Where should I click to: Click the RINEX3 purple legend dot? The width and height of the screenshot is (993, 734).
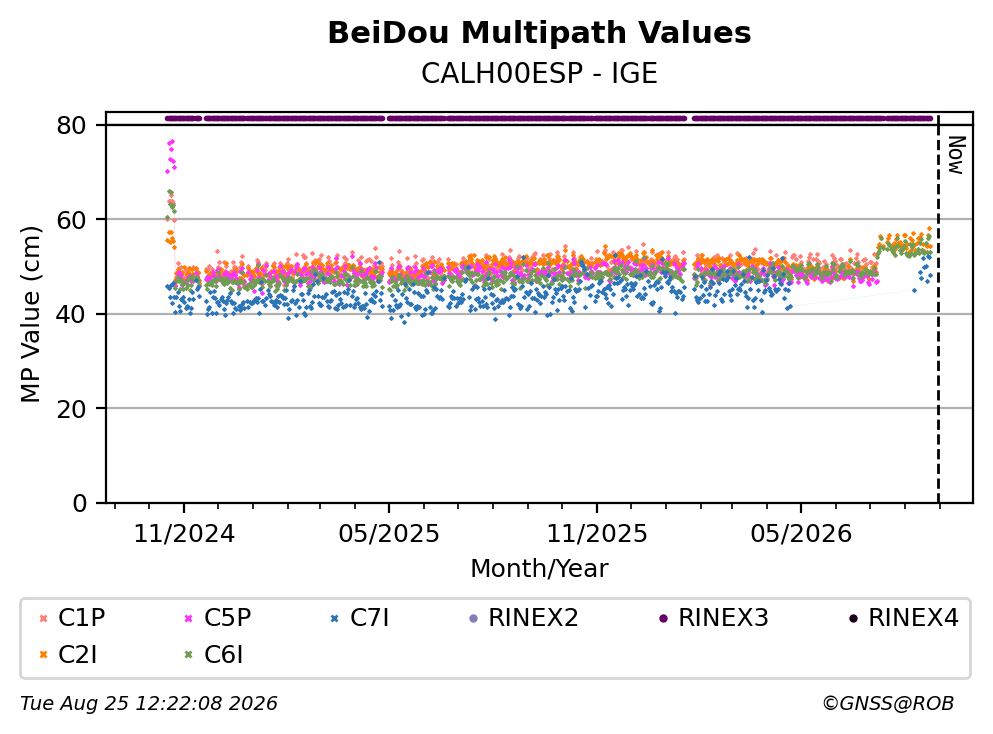coord(663,618)
